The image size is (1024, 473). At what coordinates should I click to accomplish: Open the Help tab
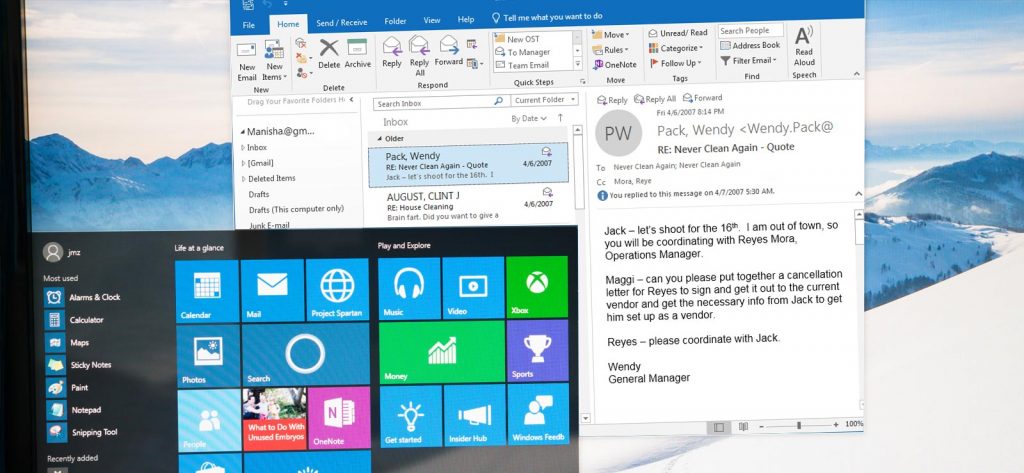(x=466, y=20)
